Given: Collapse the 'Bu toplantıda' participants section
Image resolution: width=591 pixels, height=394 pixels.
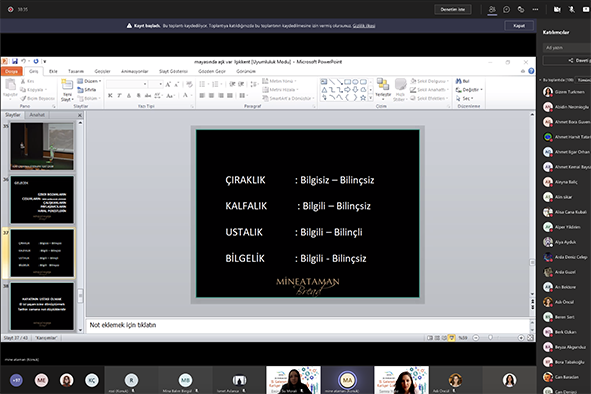Looking at the screenshot, I should pyautogui.click(x=540, y=80).
